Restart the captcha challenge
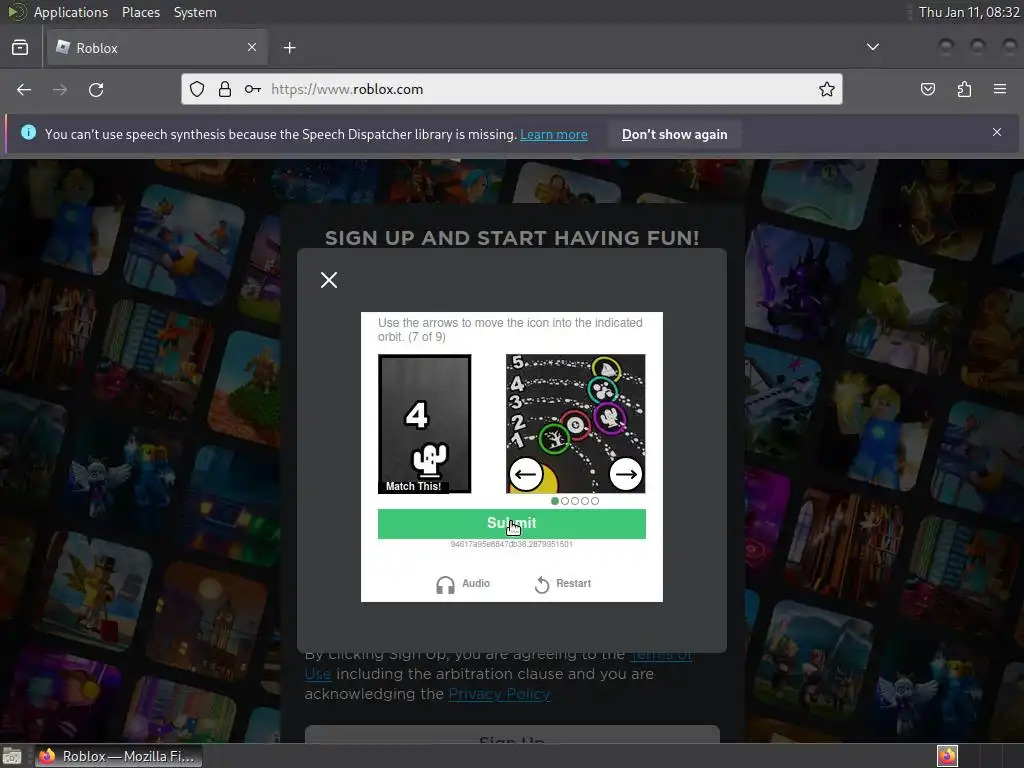Viewport: 1024px width, 768px height. [562, 584]
